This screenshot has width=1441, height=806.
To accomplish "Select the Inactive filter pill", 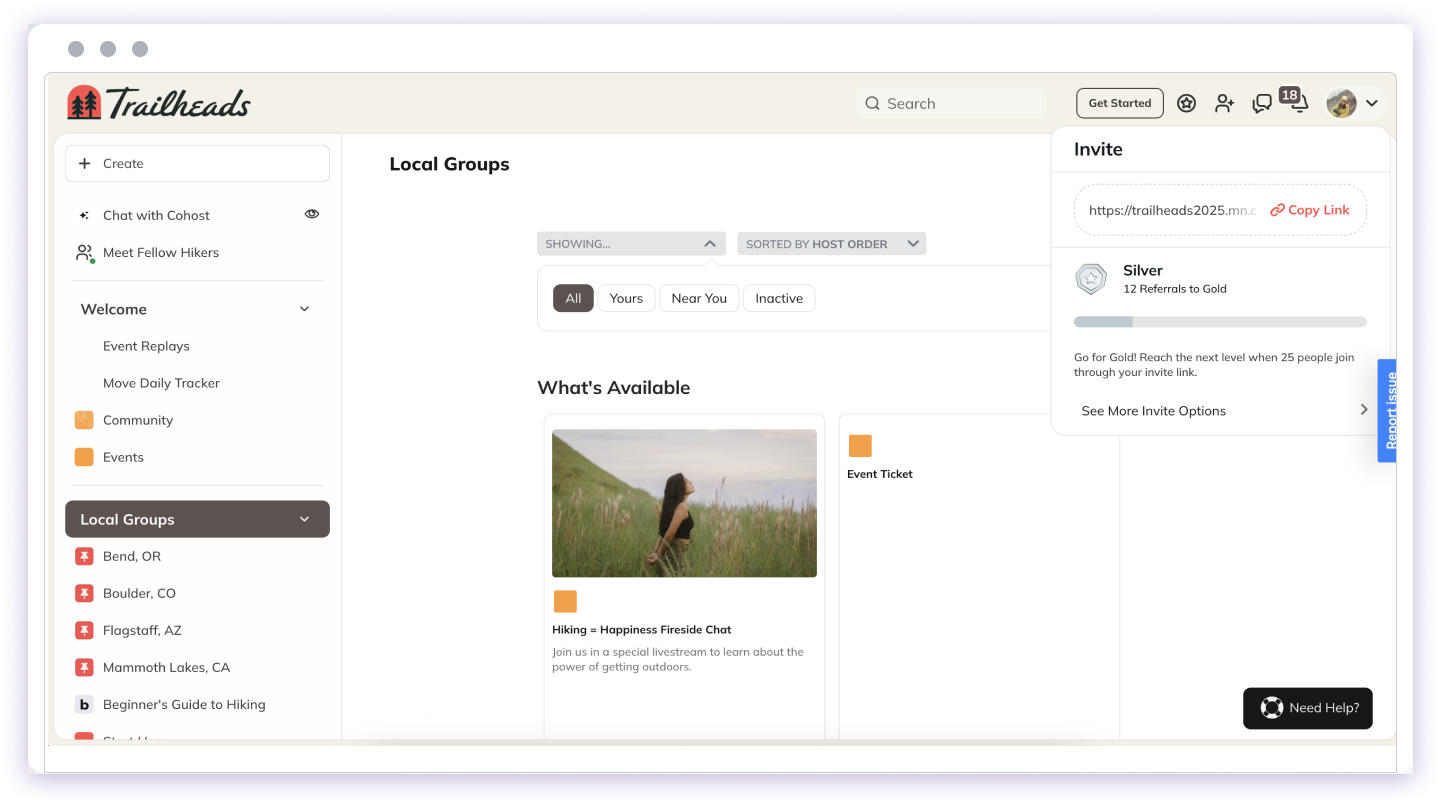I will tap(779, 297).
